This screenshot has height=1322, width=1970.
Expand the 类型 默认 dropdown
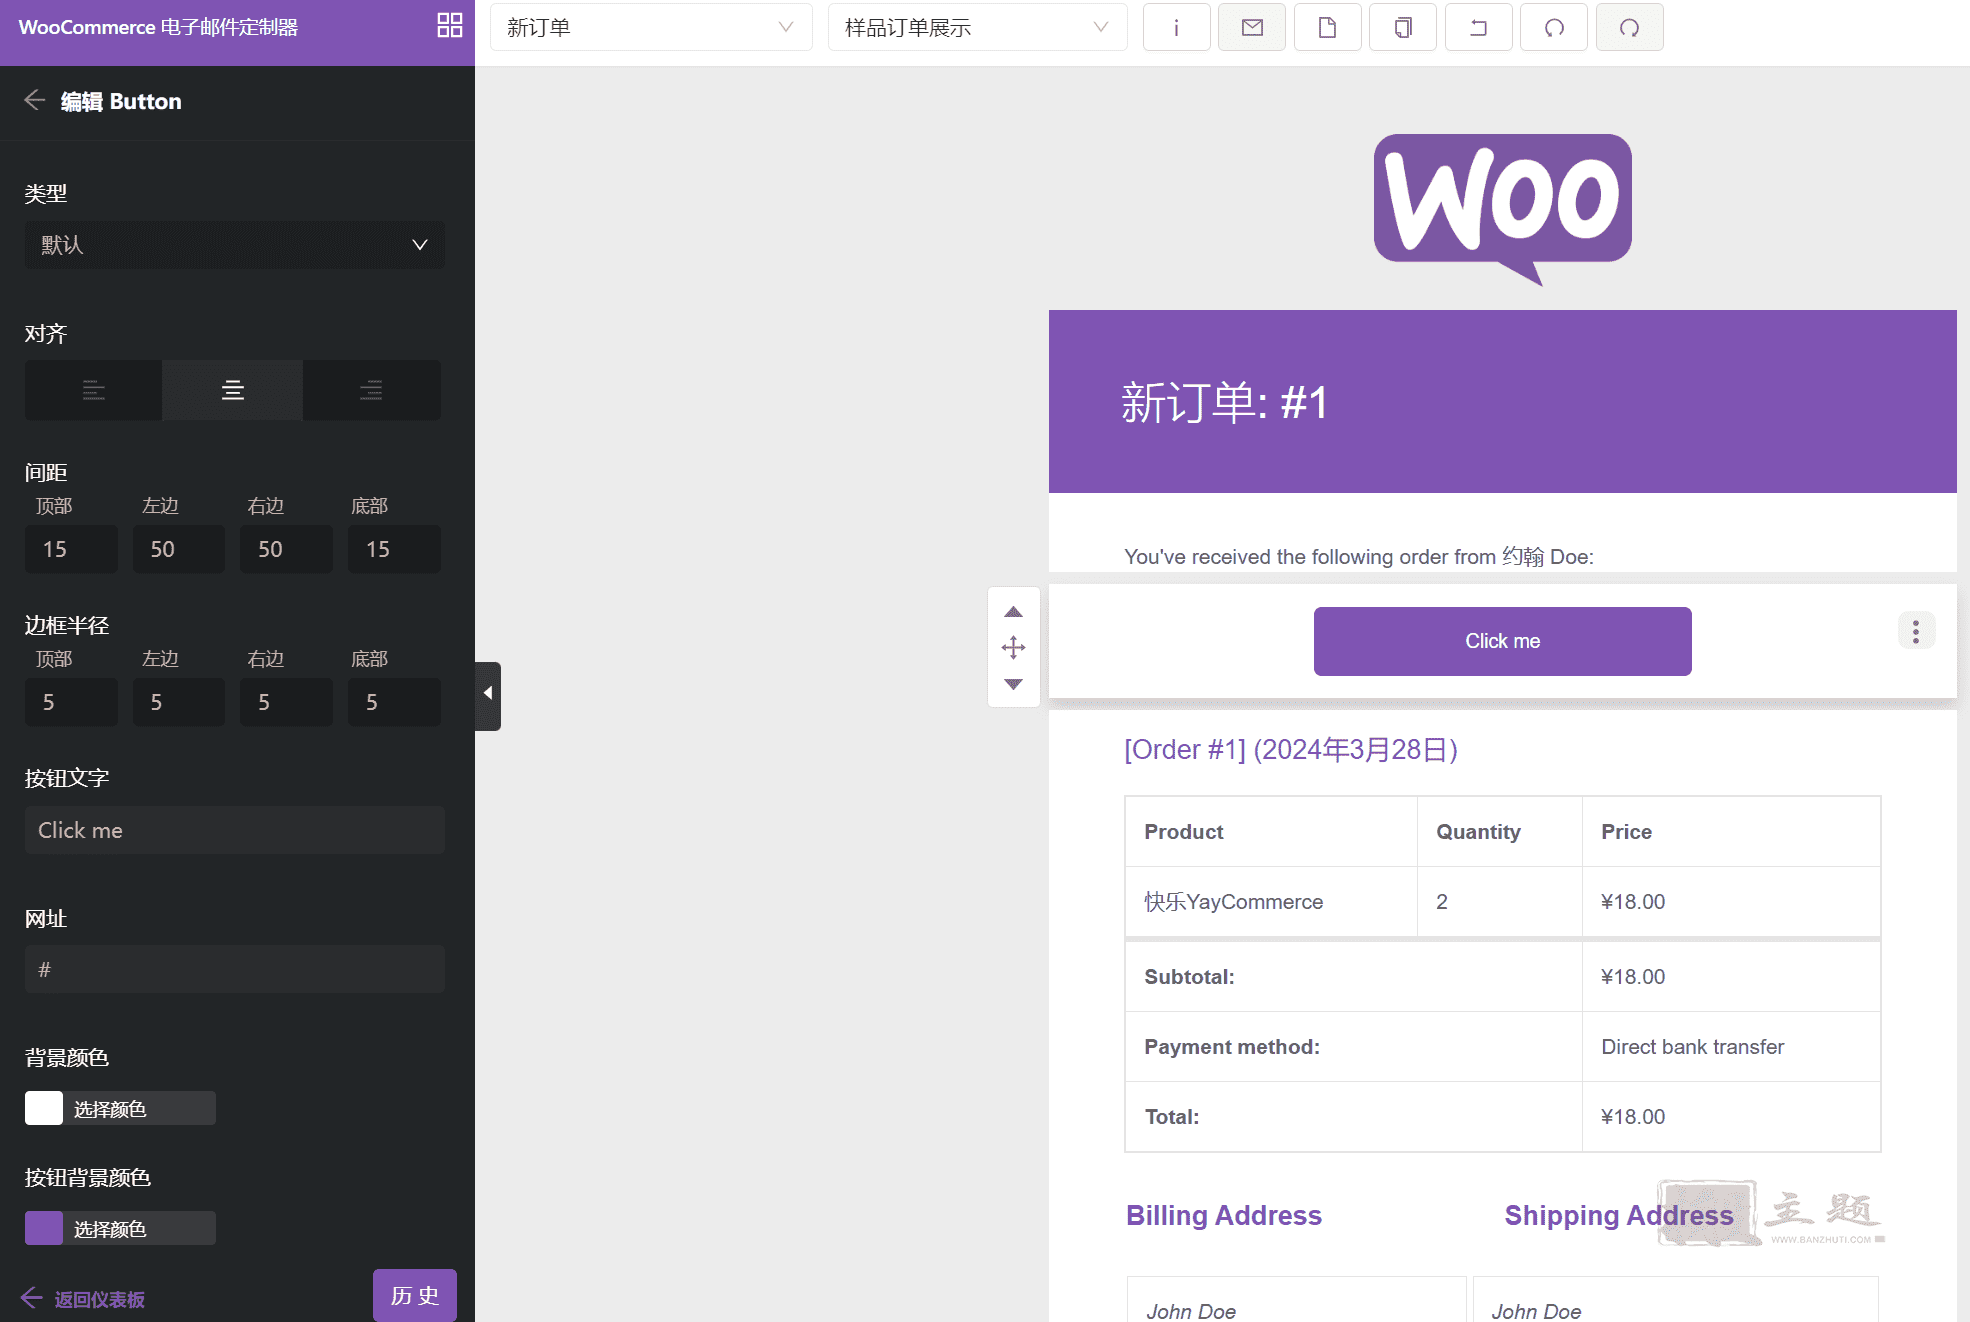click(235, 245)
